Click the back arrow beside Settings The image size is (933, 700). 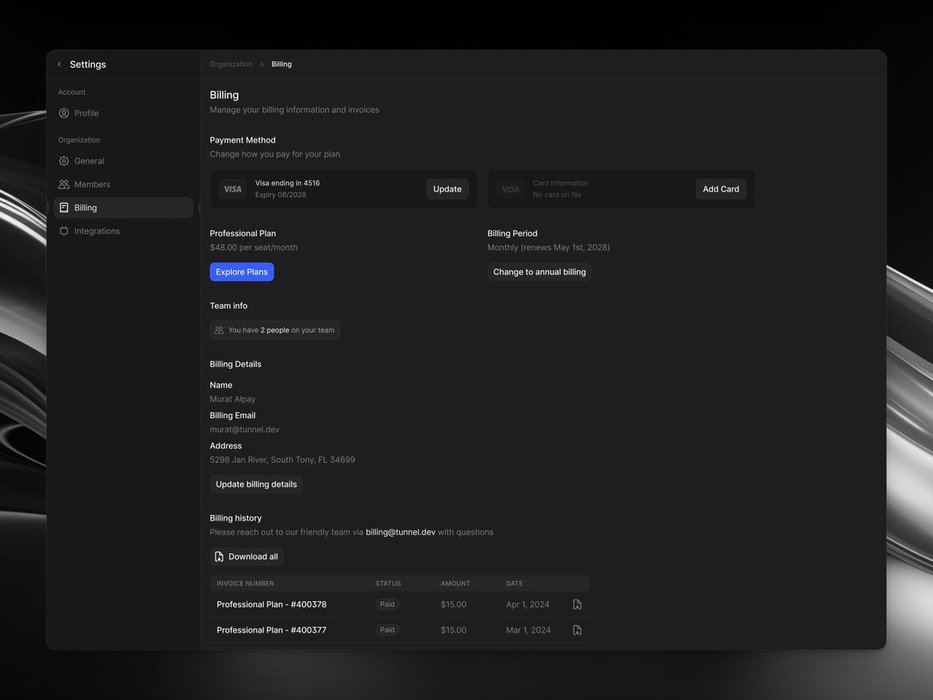click(x=59, y=65)
